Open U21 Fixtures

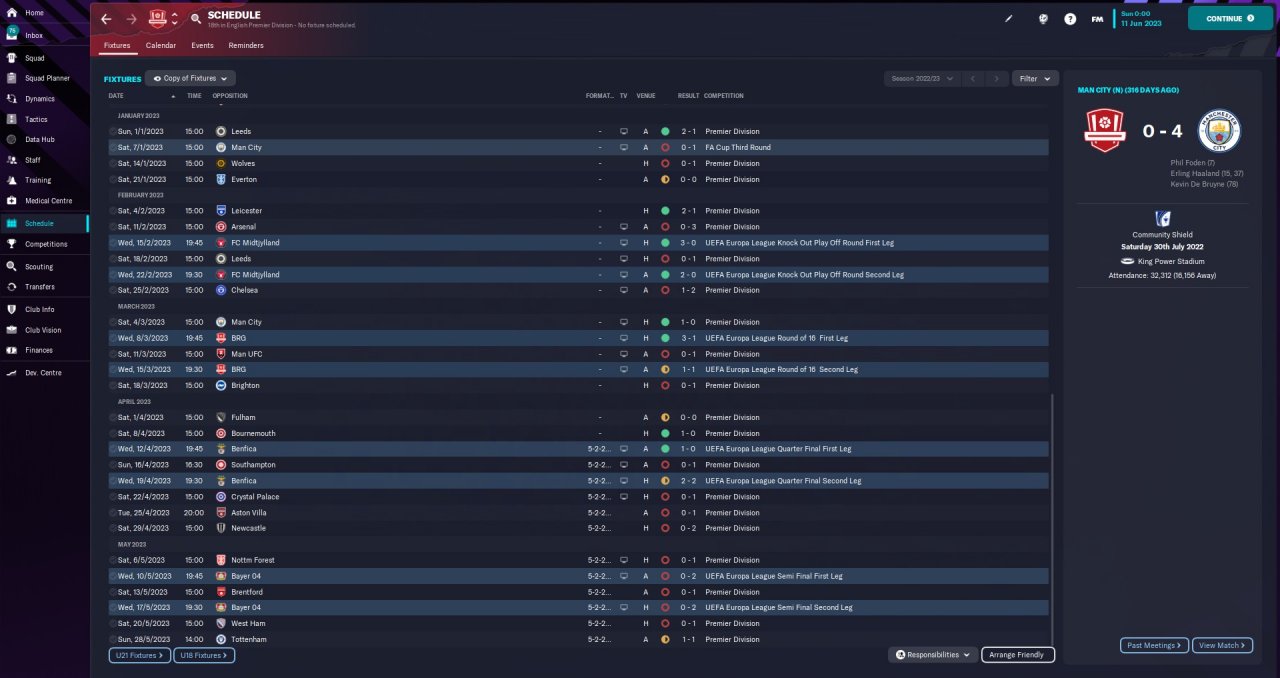pyautogui.click(x=139, y=655)
